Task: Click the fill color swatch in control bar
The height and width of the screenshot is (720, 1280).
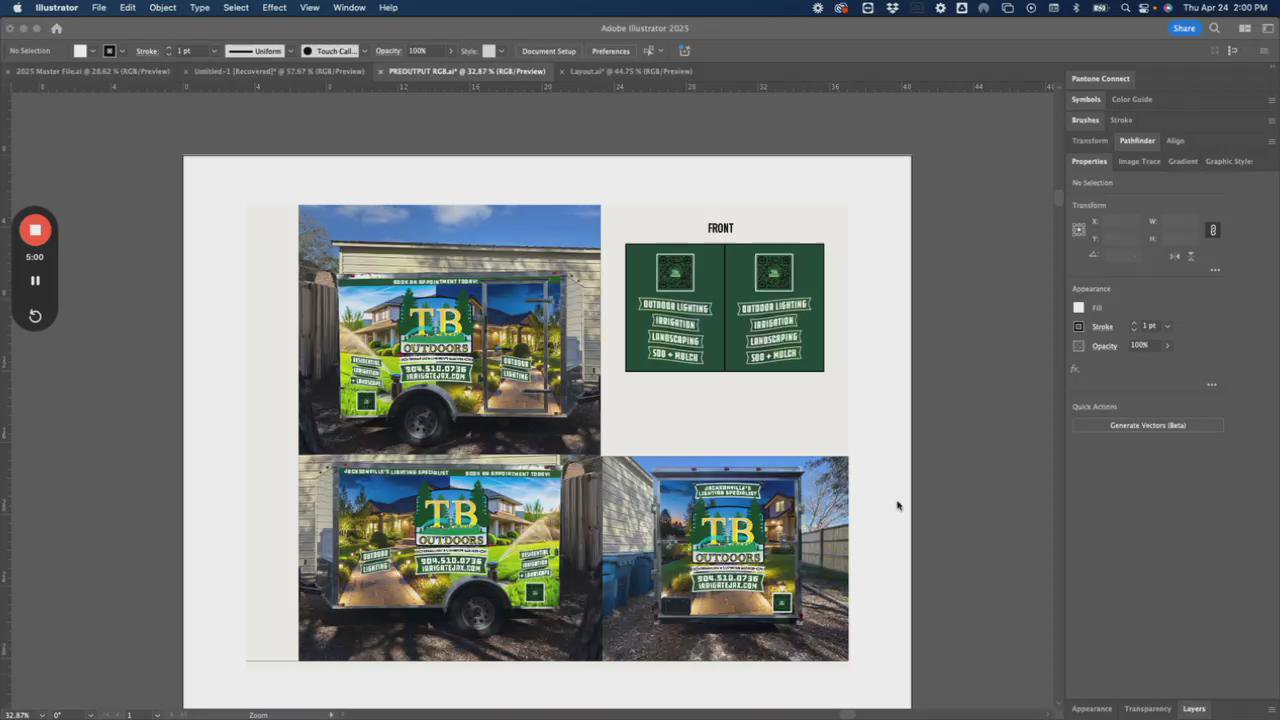Action: pos(80,51)
